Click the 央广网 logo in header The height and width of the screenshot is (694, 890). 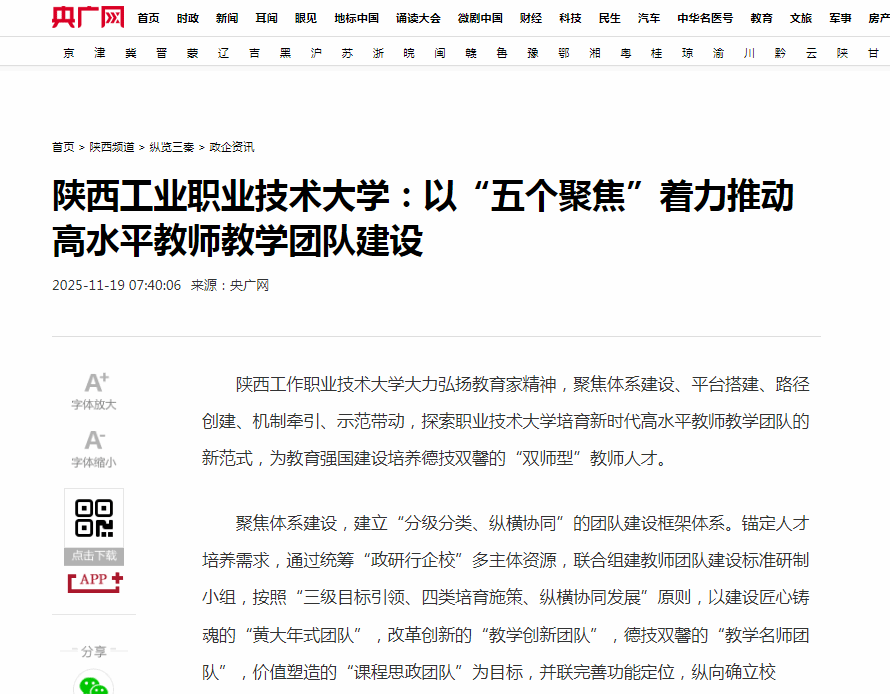pos(88,17)
